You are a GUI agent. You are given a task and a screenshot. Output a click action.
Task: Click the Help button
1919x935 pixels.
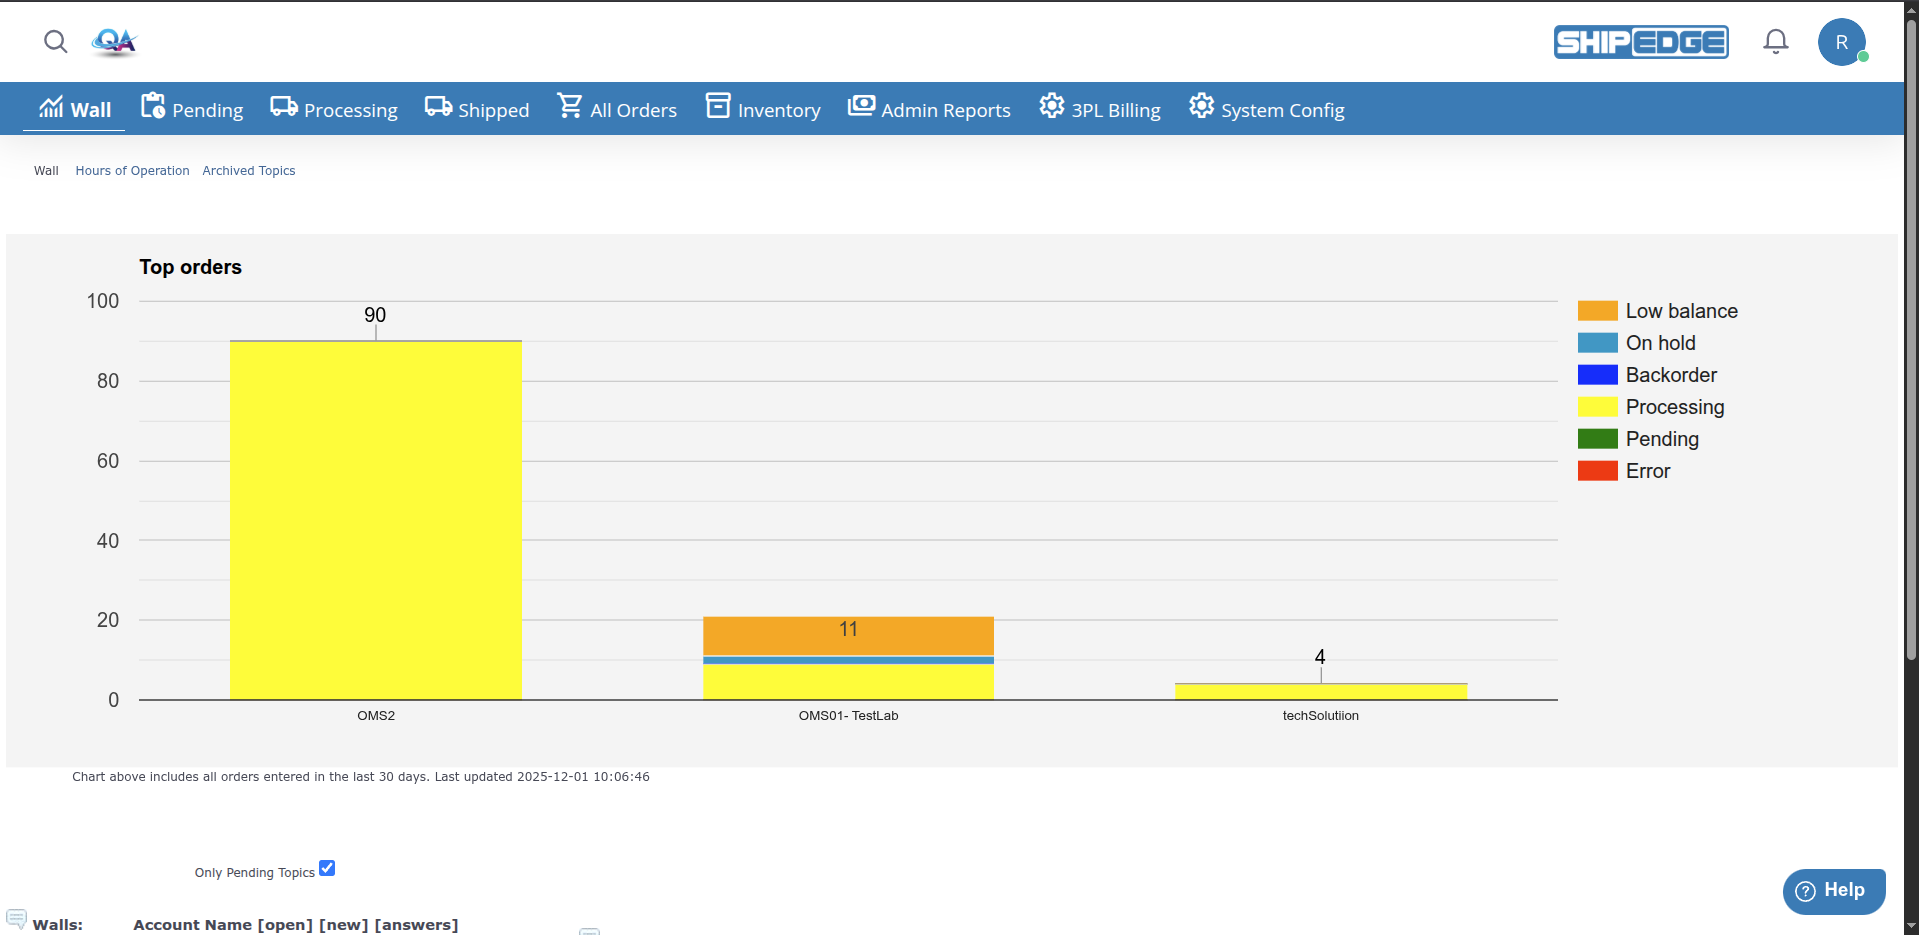point(1833,891)
